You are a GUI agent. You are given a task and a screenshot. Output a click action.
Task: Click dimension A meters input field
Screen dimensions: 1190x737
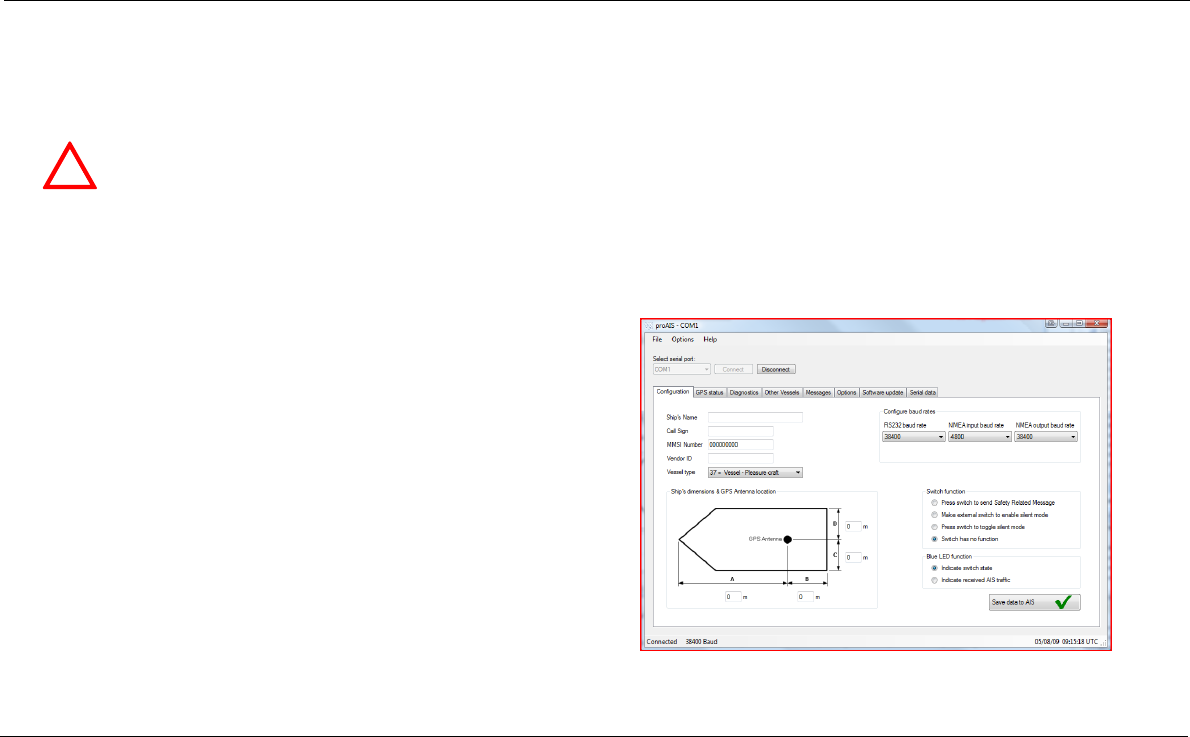[732, 597]
